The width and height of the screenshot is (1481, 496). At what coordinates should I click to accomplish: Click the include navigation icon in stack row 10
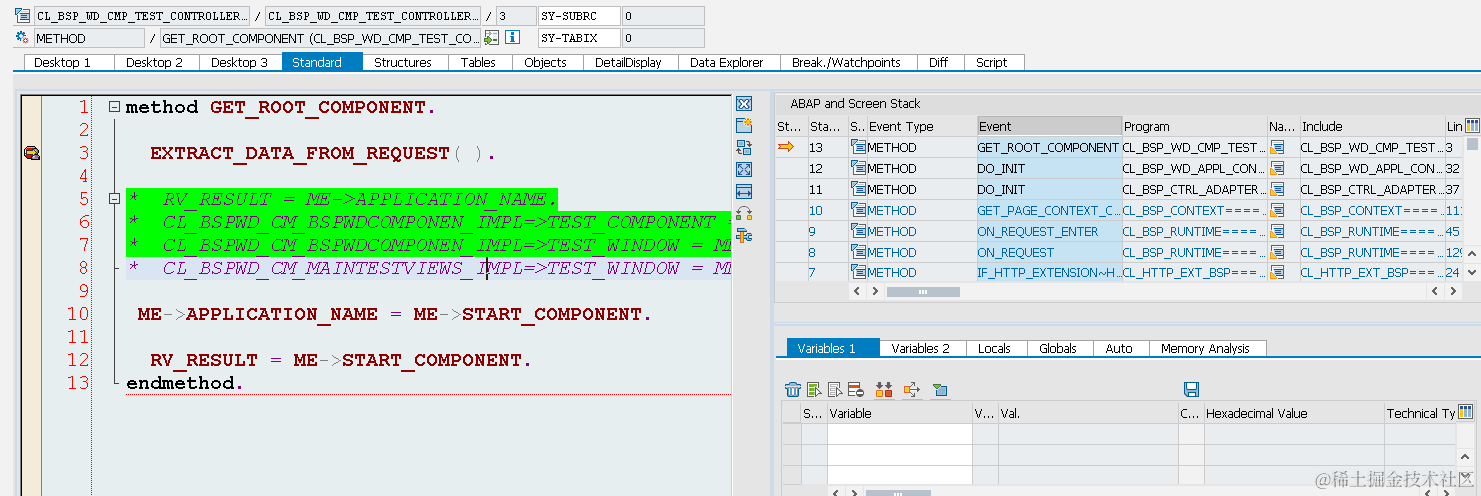coord(1277,210)
